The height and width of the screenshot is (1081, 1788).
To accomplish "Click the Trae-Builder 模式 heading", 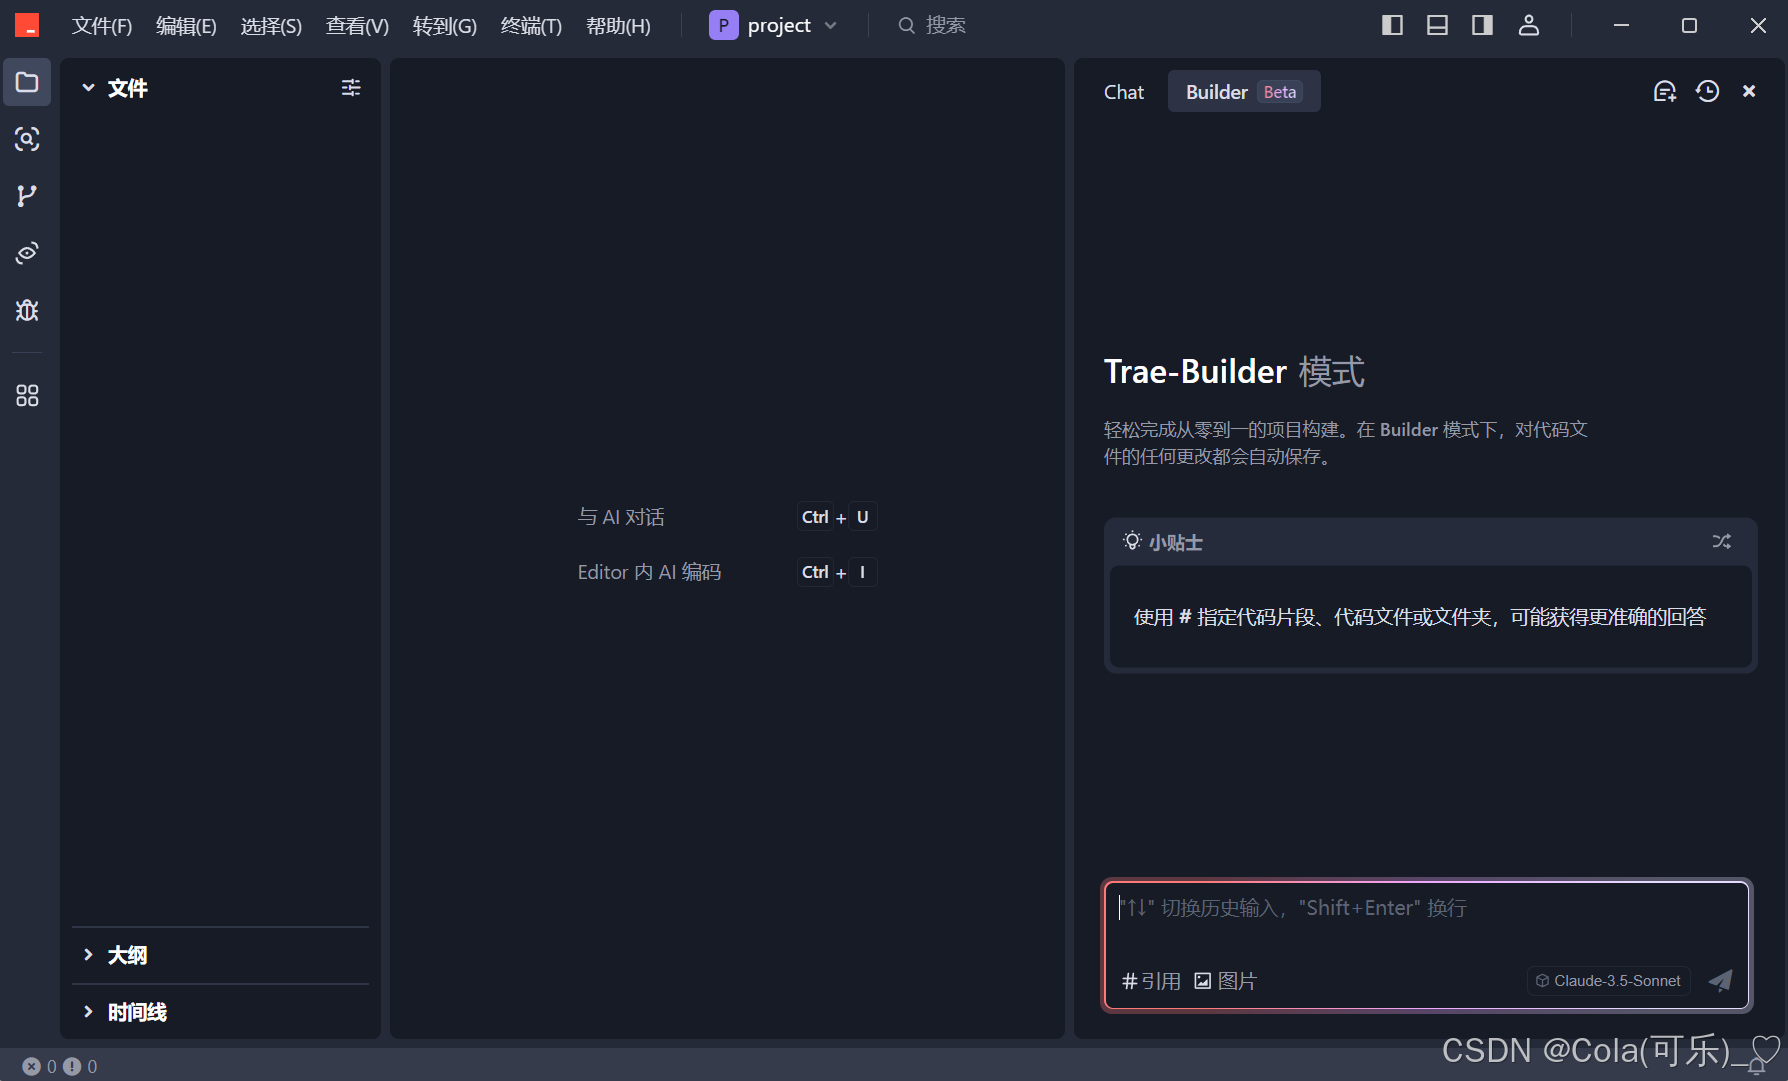I will [x=1234, y=372].
